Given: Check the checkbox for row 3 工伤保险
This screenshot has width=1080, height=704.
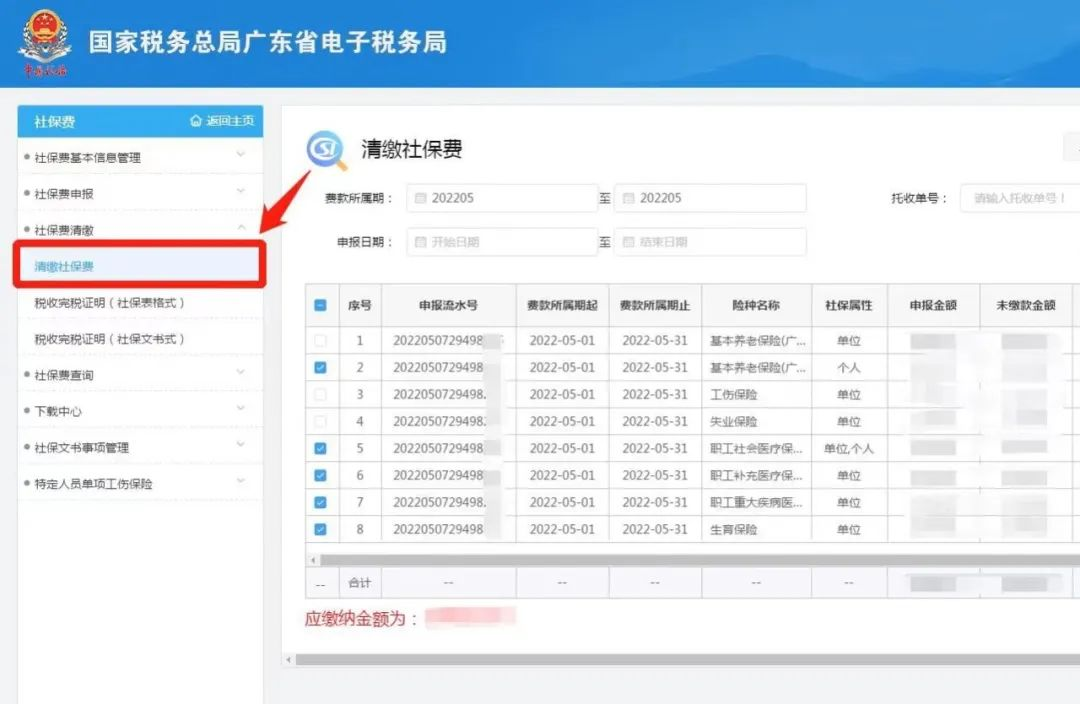Looking at the screenshot, I should pos(320,394).
